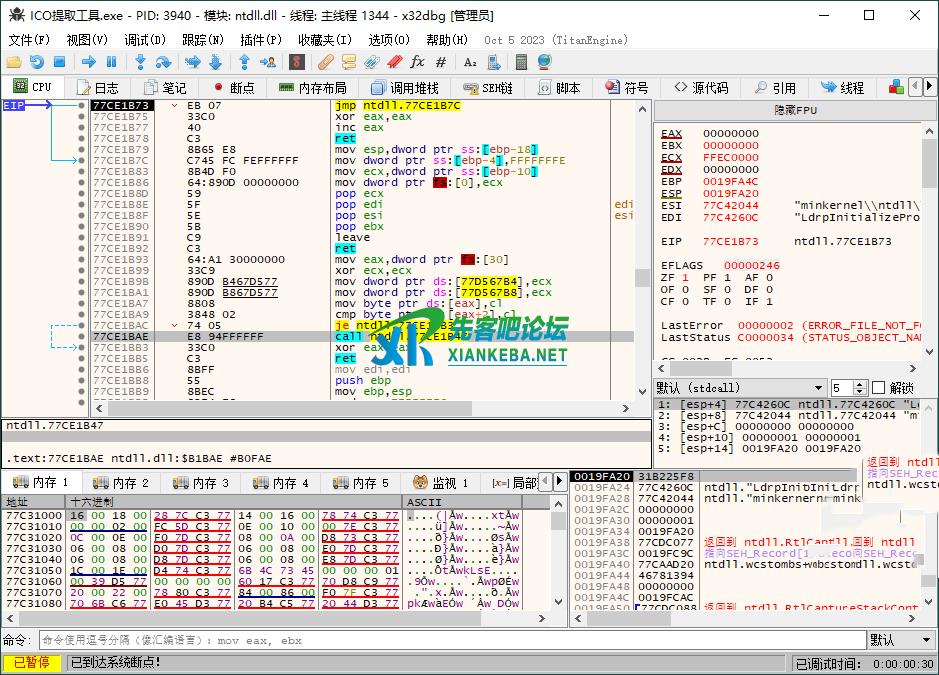Screen dimensions: 939x675
Task: Click the fx functions toolbar icon
Action: (x=417, y=62)
